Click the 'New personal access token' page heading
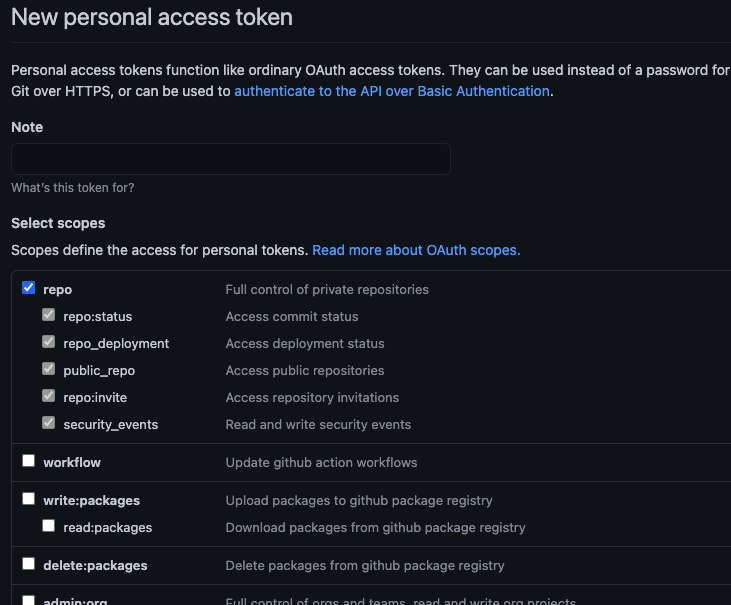 (152, 17)
